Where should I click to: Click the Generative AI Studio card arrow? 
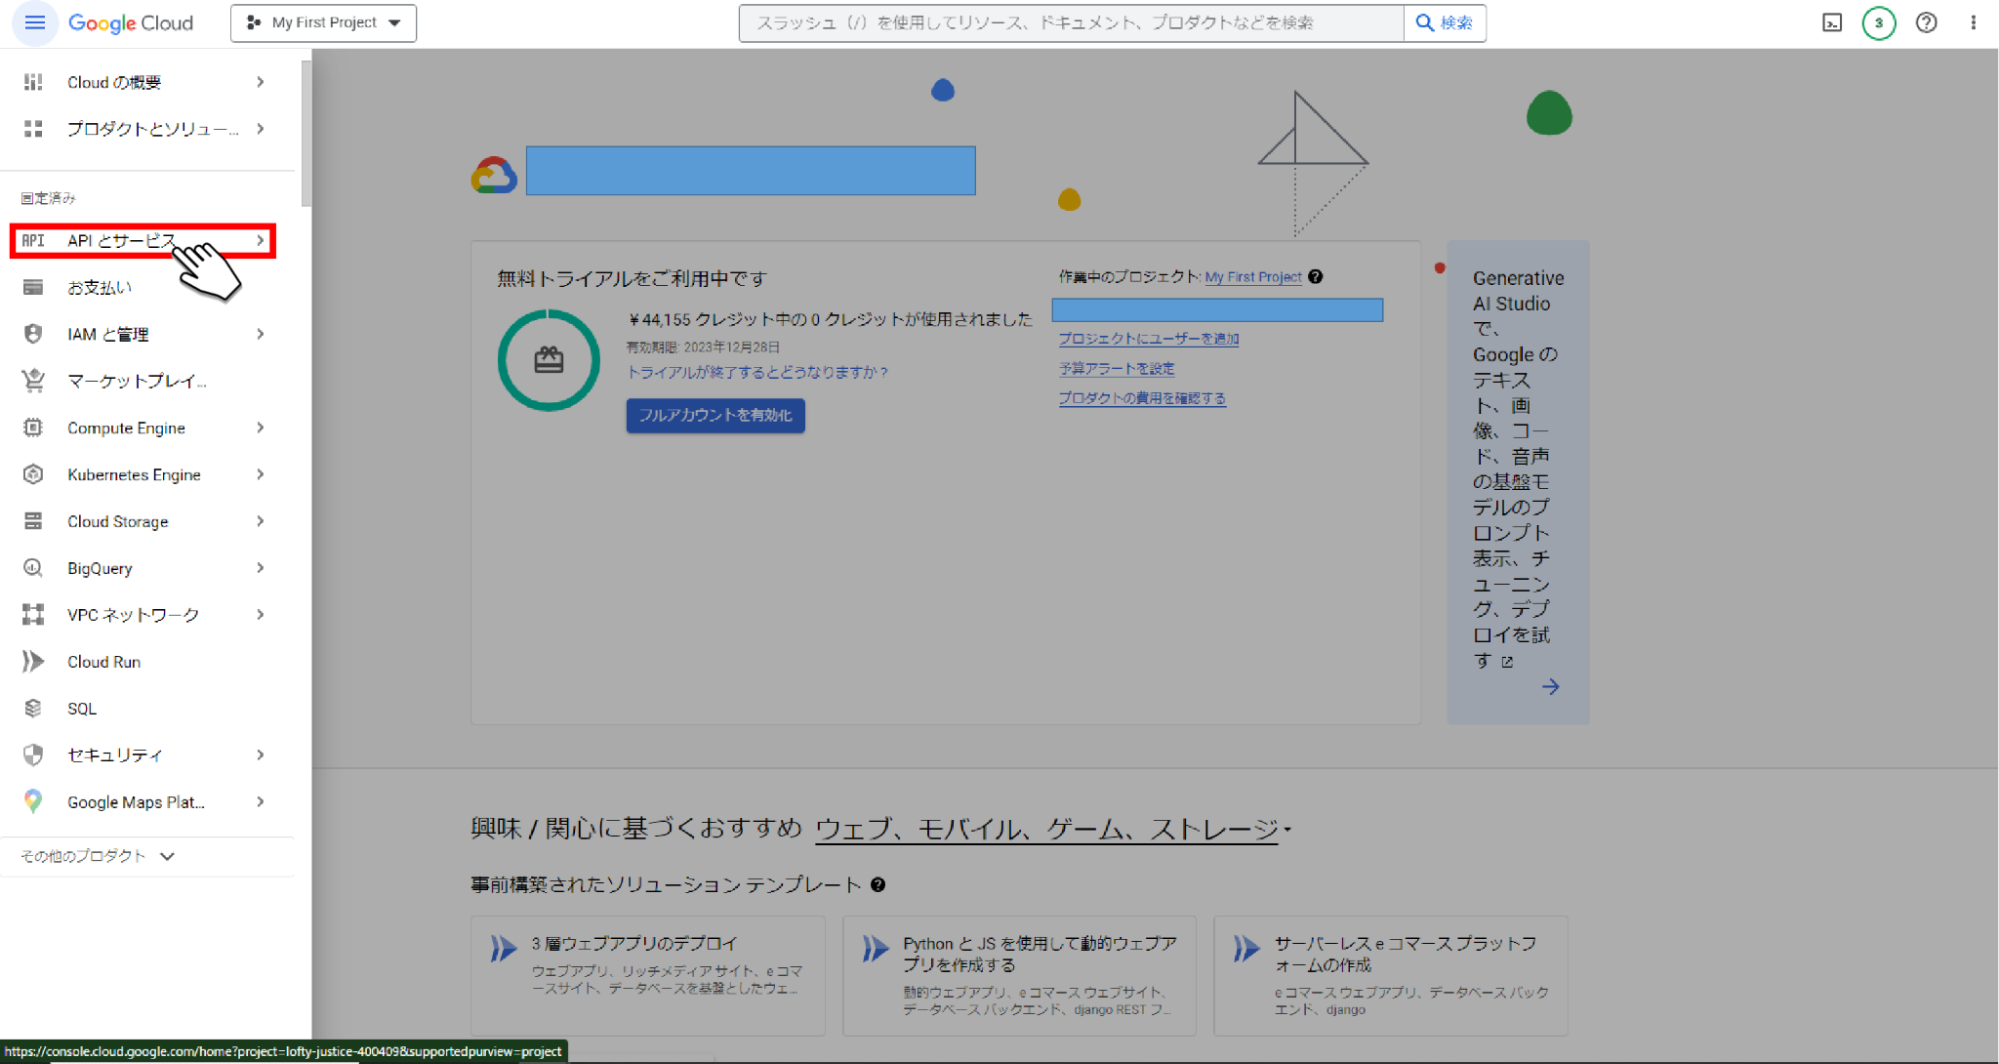point(1550,687)
